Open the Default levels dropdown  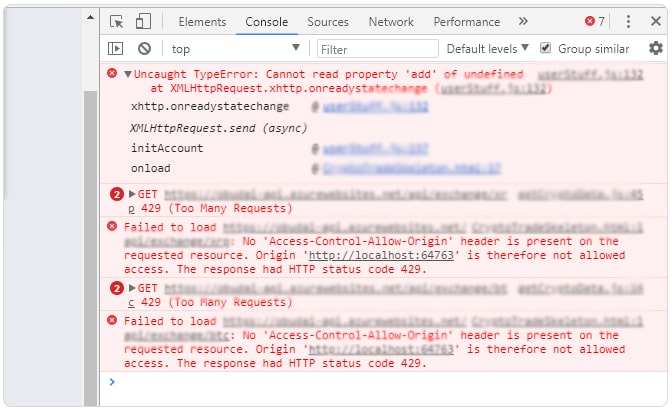(487, 48)
